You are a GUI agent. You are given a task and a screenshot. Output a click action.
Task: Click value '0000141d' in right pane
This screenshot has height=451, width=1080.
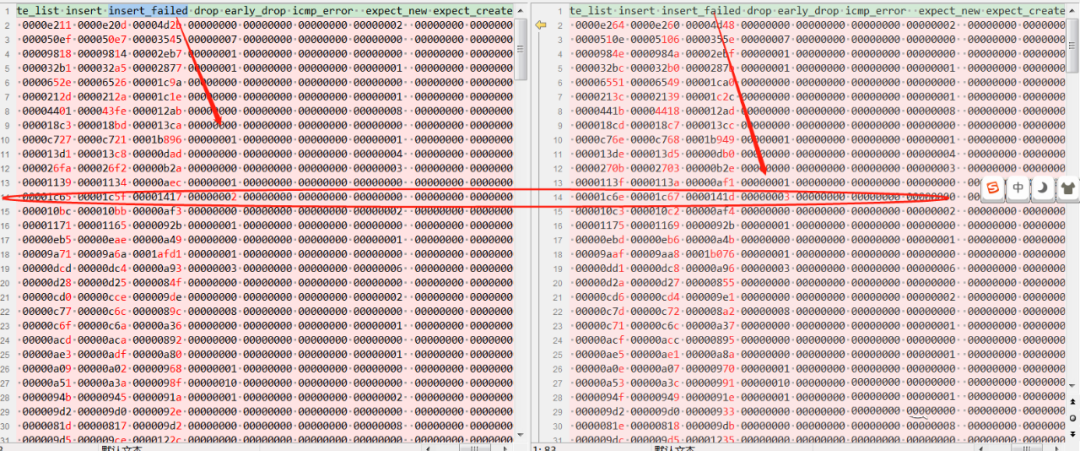click(710, 197)
